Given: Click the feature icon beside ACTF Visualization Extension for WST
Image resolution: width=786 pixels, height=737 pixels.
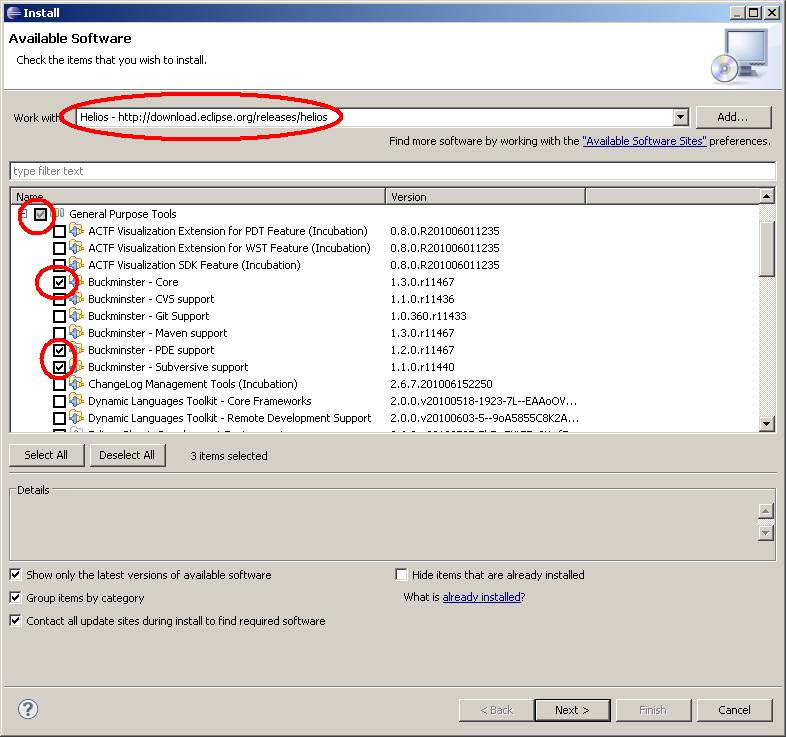Looking at the screenshot, I should point(76,248).
